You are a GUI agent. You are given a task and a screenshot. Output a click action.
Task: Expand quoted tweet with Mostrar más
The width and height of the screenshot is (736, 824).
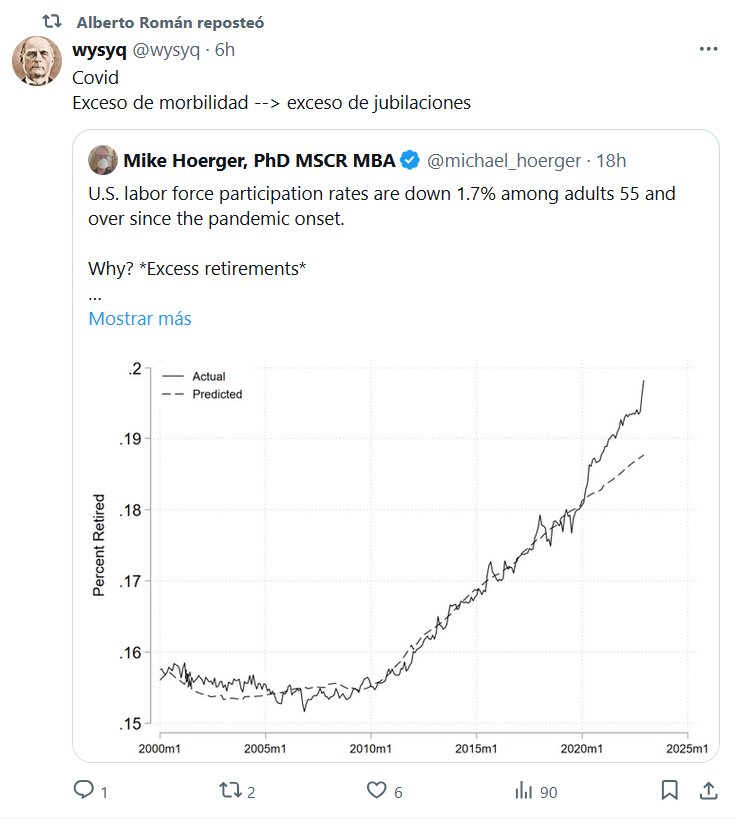click(140, 319)
